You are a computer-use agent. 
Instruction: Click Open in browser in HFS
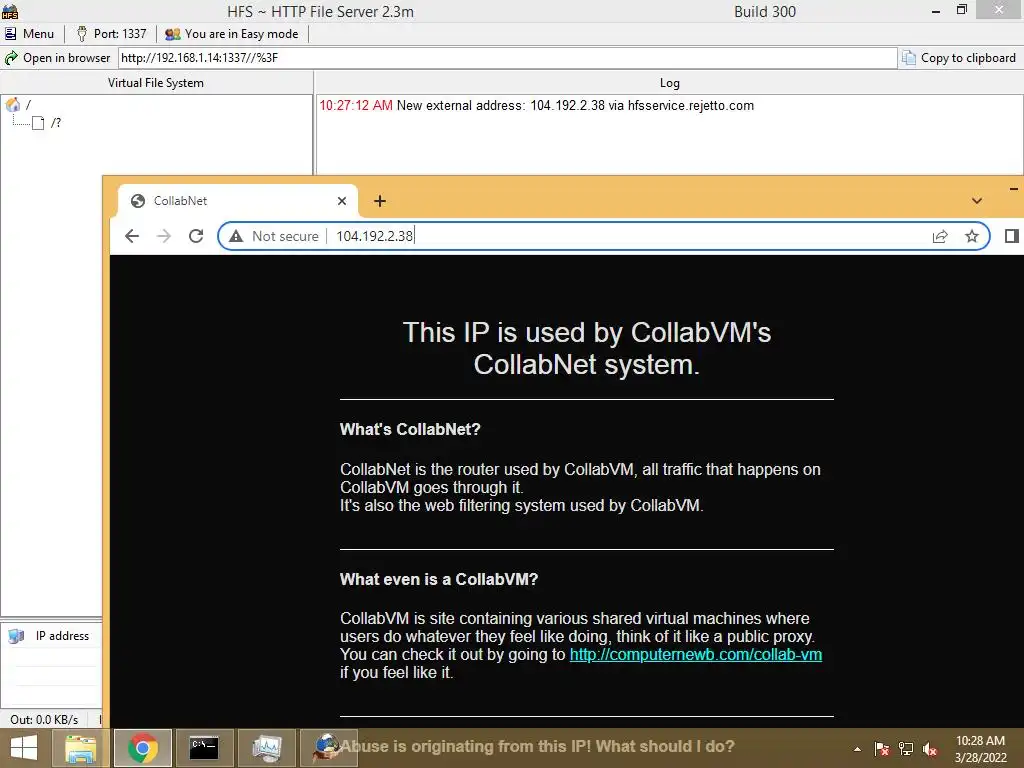57,57
